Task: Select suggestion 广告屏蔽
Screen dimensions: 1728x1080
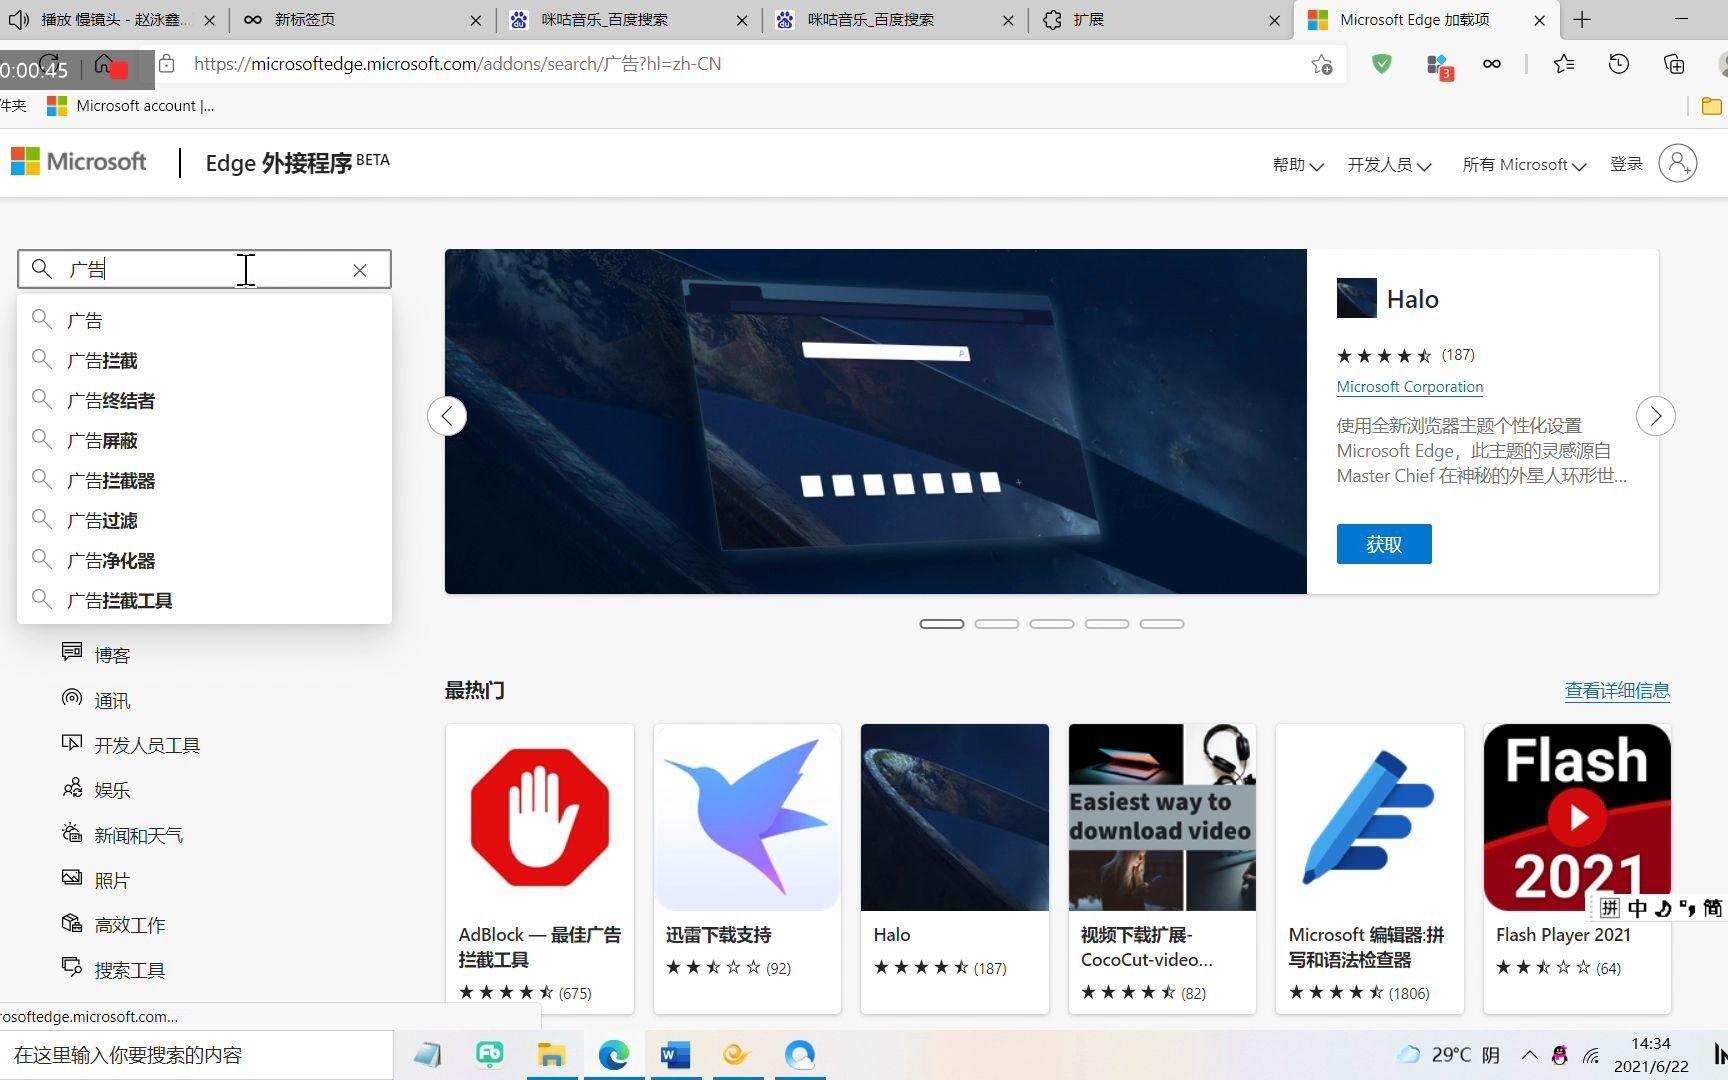Action: (204, 440)
